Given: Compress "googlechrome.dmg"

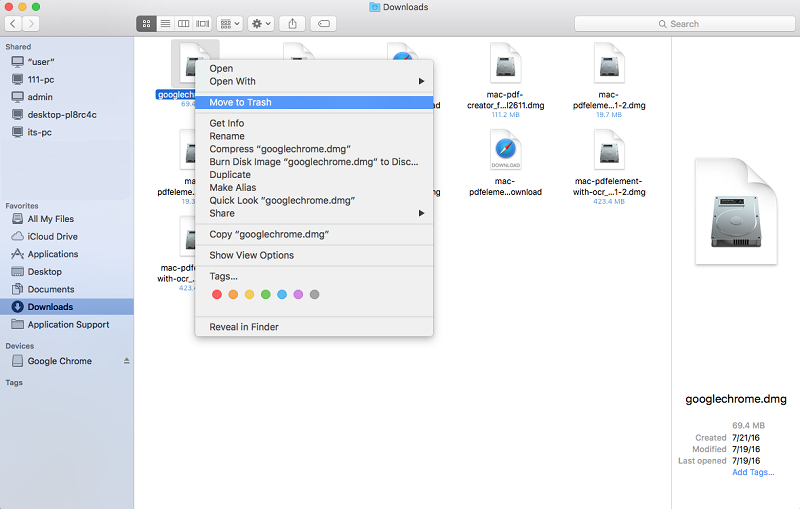Looking at the screenshot, I should coord(314,149).
